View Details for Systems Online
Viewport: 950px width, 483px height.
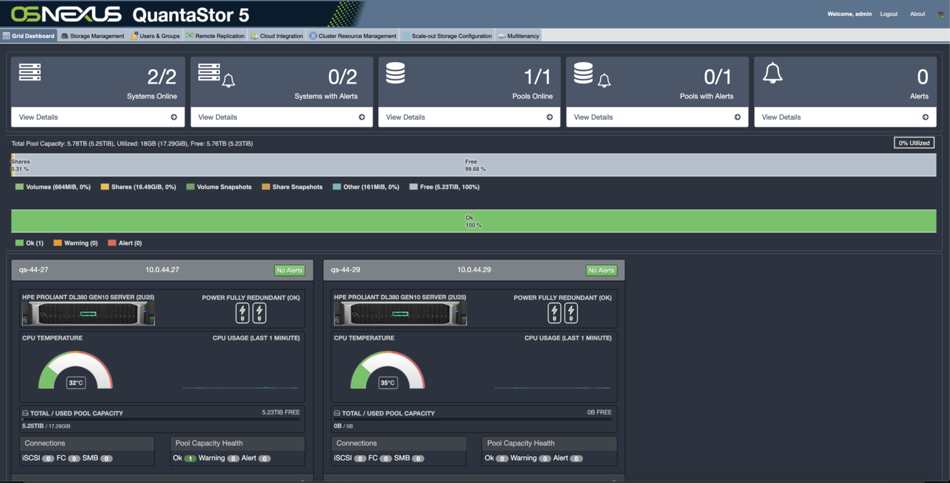pos(38,117)
